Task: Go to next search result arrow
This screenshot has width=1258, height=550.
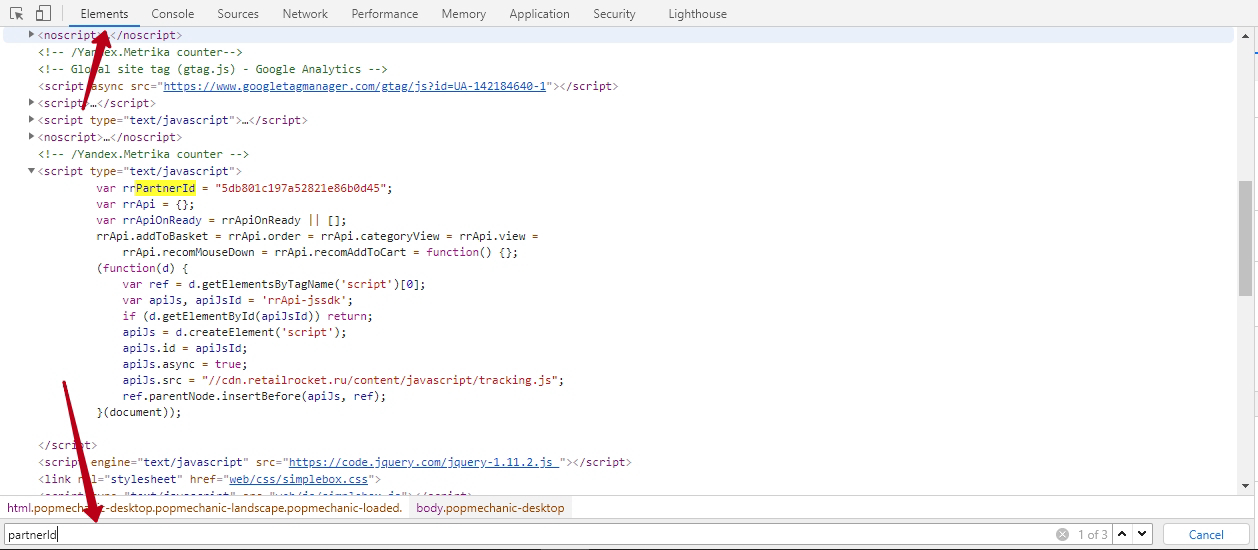Action: tap(1142, 534)
